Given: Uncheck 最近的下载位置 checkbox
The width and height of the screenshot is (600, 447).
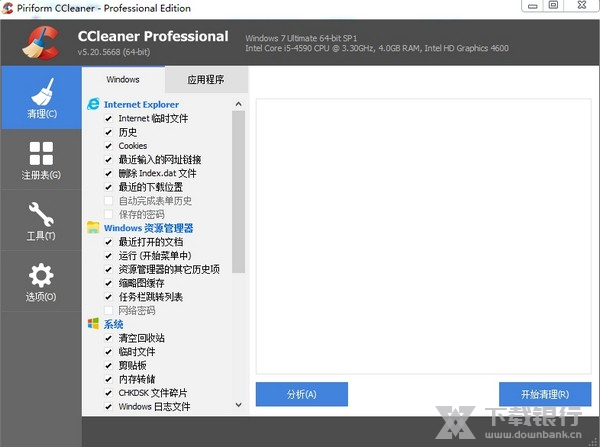Looking at the screenshot, I should click(108, 187).
